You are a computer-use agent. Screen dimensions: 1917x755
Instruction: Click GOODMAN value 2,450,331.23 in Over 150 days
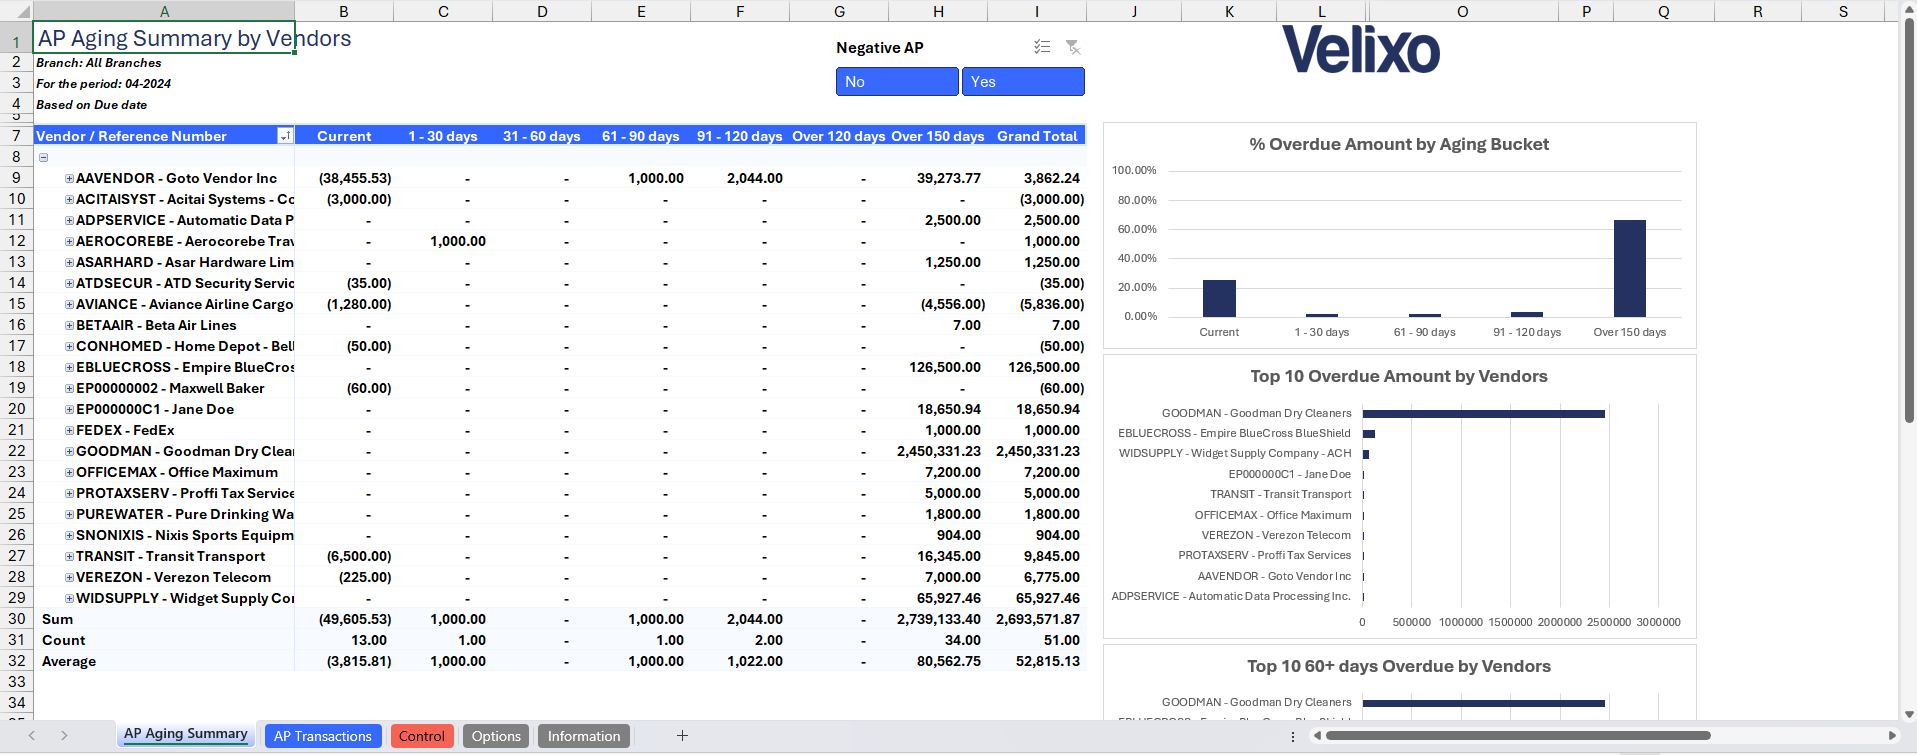(938, 451)
